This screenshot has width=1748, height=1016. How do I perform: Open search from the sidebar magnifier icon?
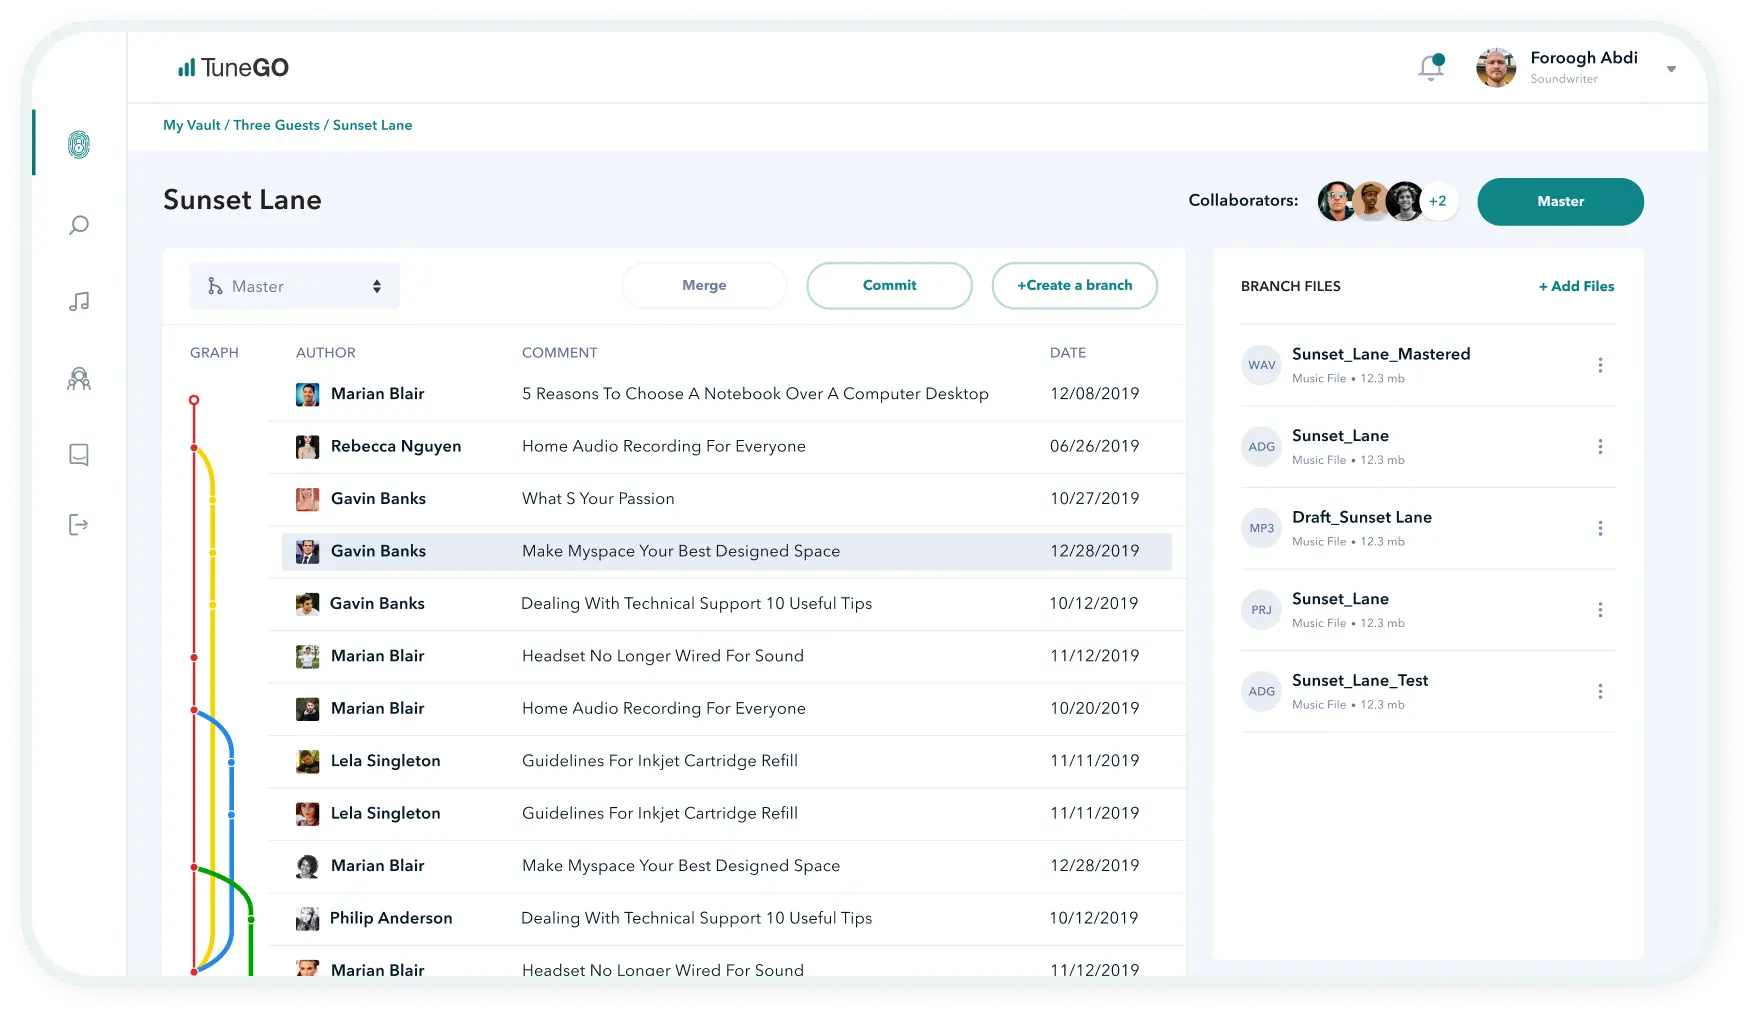click(x=79, y=225)
